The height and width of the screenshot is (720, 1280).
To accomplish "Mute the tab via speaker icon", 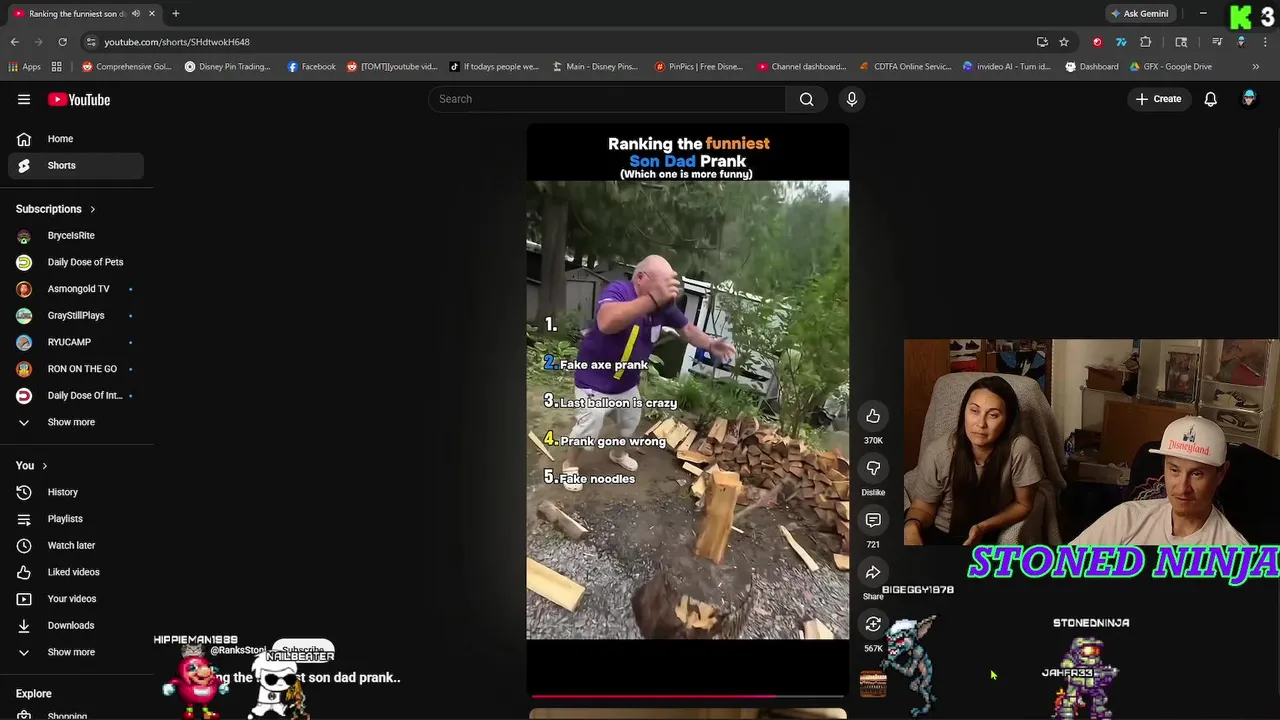I will [x=135, y=14].
